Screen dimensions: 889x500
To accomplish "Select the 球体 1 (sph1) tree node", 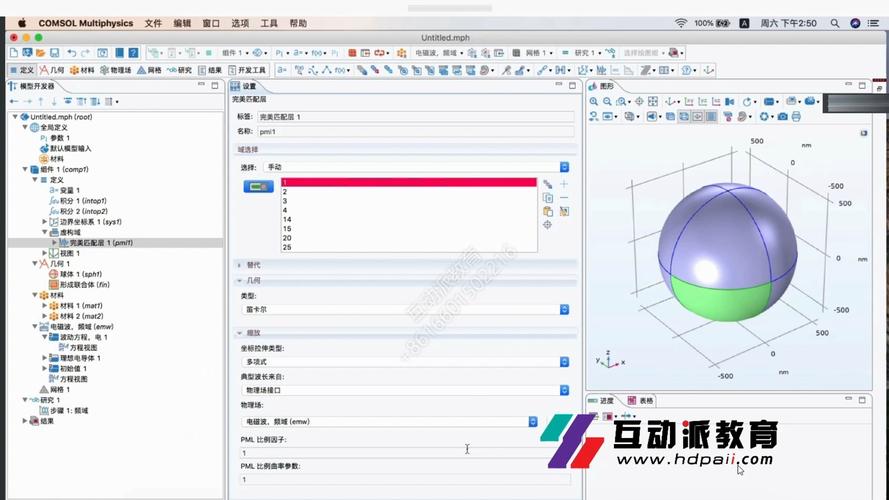I will tap(75, 274).
